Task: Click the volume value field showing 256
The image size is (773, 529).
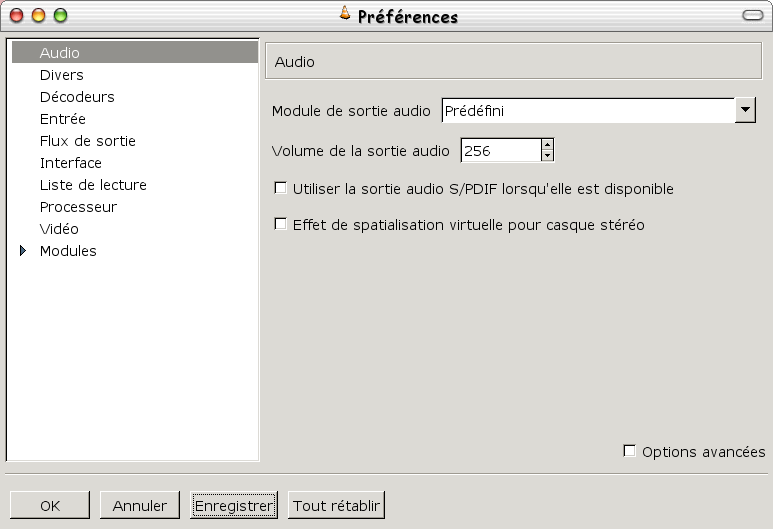Action: click(x=501, y=150)
